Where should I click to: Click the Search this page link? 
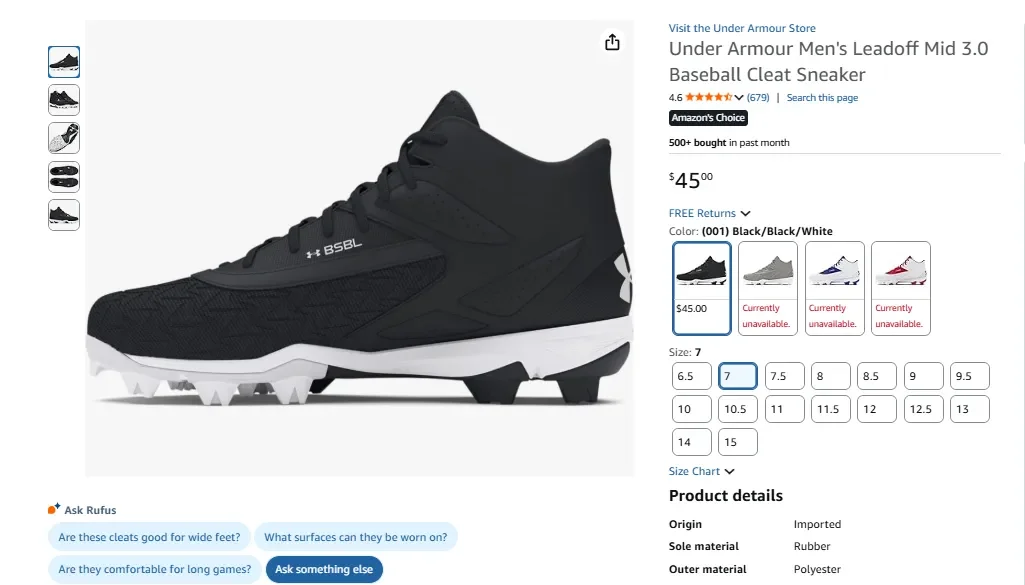tap(822, 97)
